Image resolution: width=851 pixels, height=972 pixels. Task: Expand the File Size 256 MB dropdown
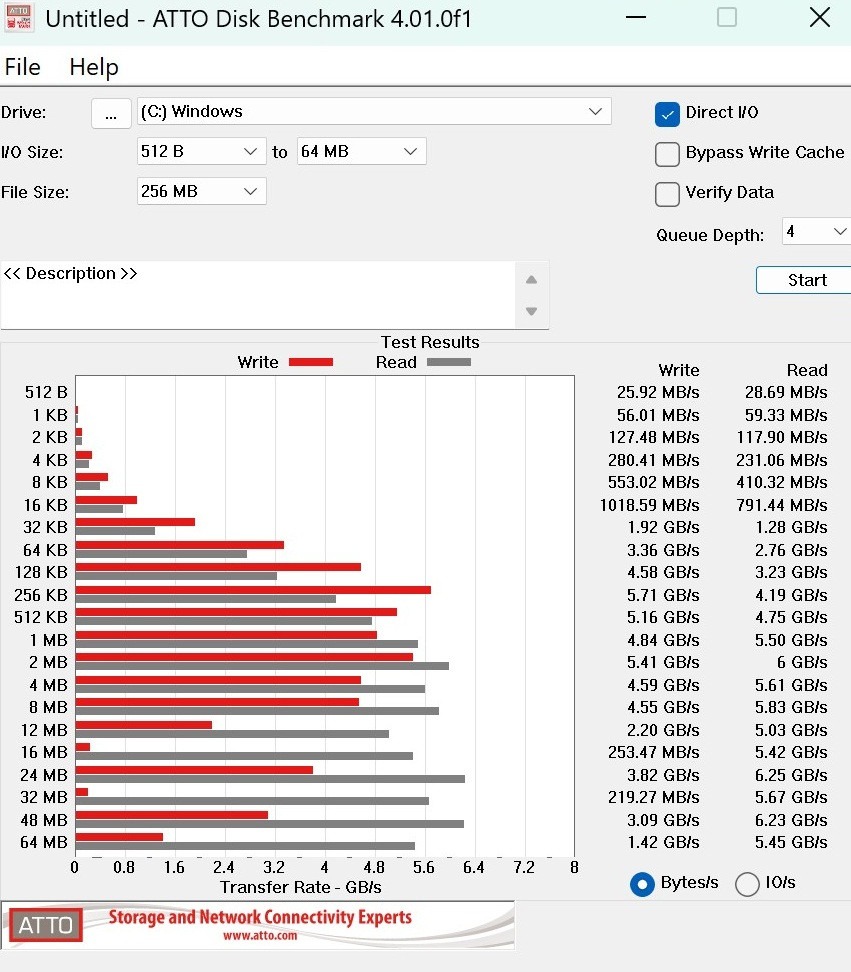(x=201, y=191)
